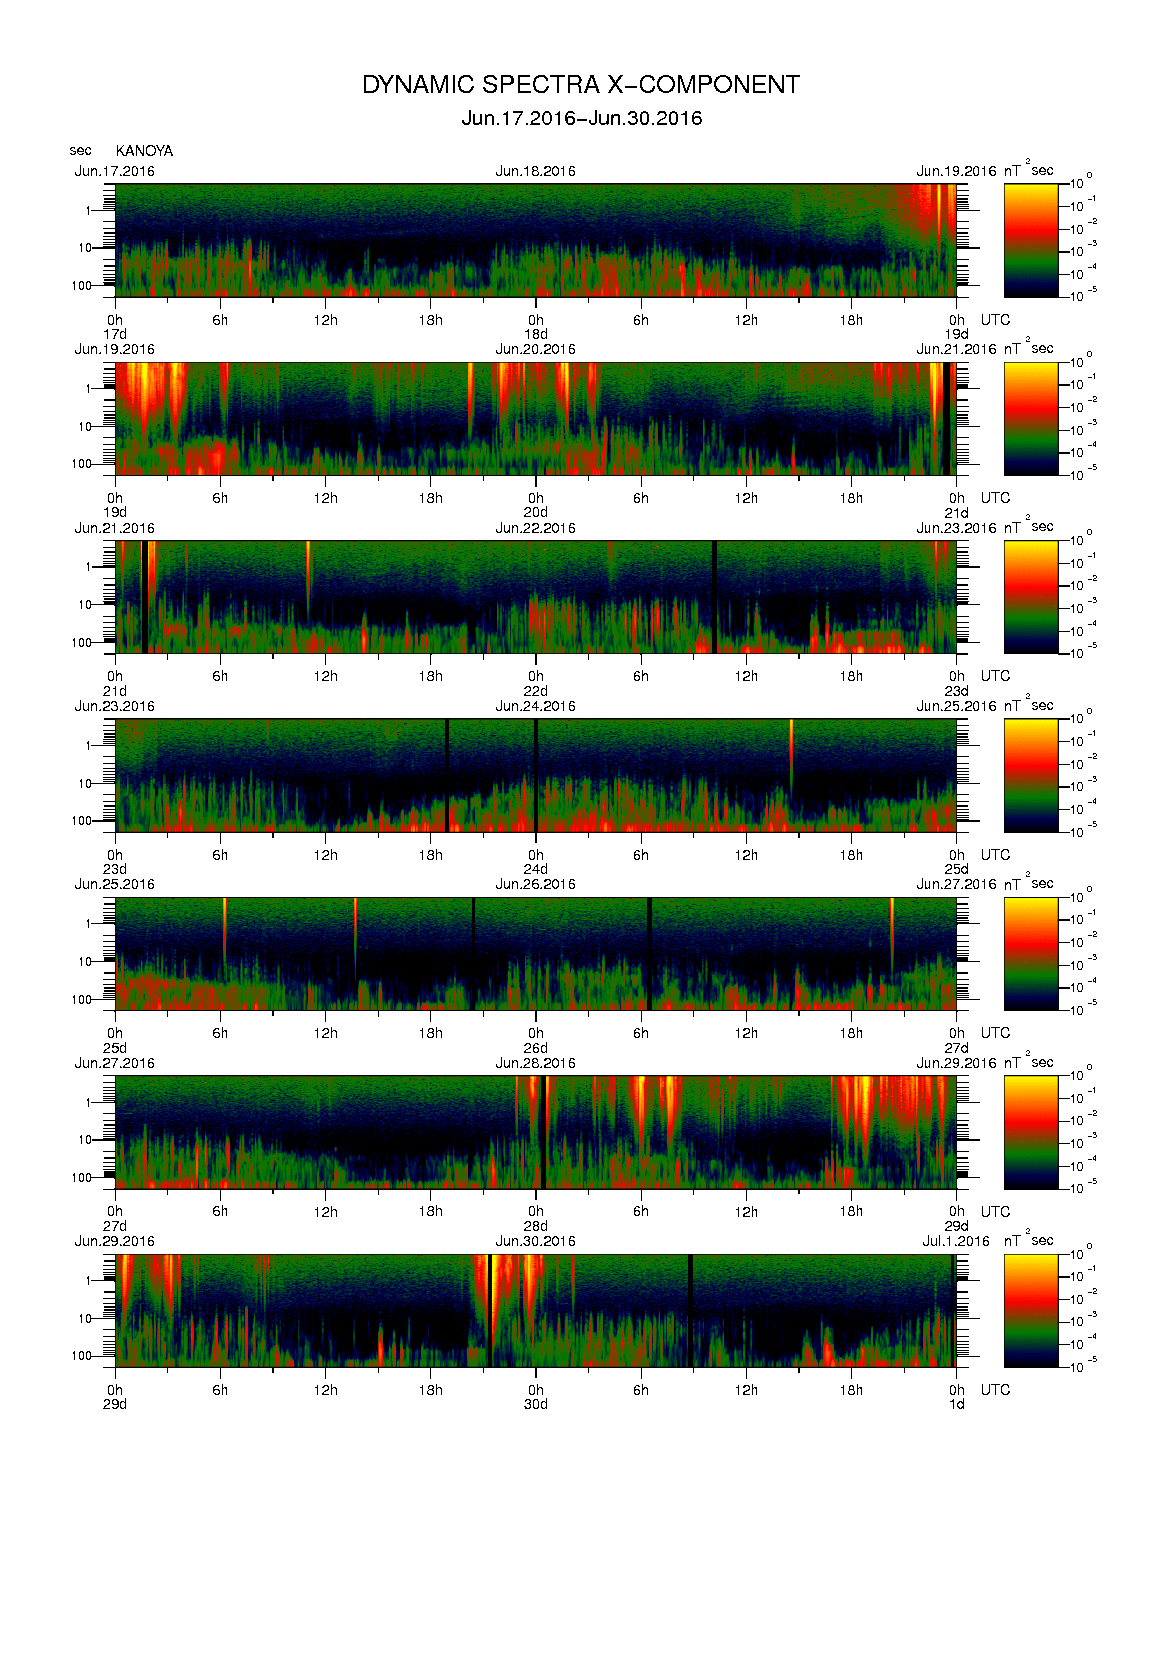Click the color scale bar beside the Jun.25–27 panel
The image size is (1165, 1679).
click(1031, 954)
